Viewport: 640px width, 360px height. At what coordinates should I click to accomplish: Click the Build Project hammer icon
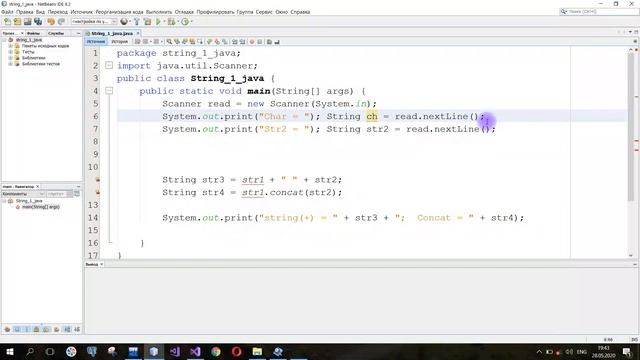pos(137,22)
